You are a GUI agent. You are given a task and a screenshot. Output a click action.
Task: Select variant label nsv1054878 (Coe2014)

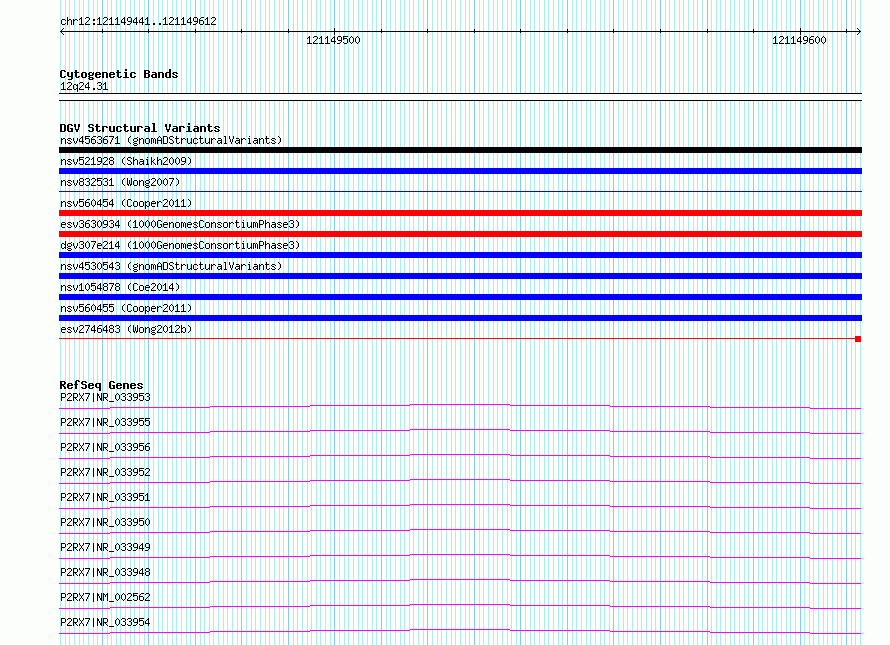point(120,287)
